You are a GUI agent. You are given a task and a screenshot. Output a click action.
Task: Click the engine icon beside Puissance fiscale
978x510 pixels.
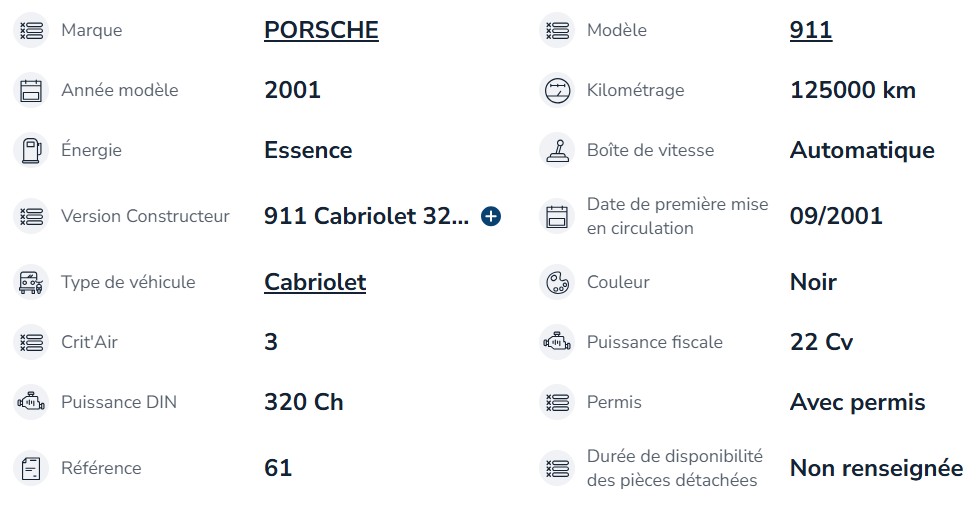(557, 342)
